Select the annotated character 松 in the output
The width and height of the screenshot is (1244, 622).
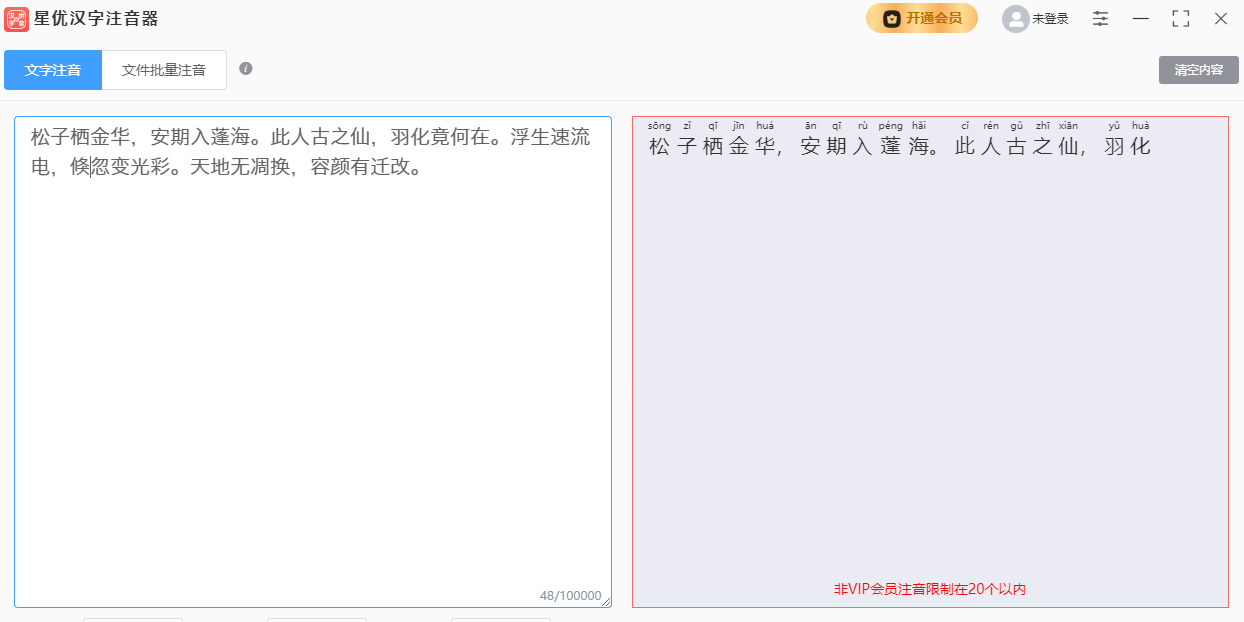pyautogui.click(x=659, y=146)
